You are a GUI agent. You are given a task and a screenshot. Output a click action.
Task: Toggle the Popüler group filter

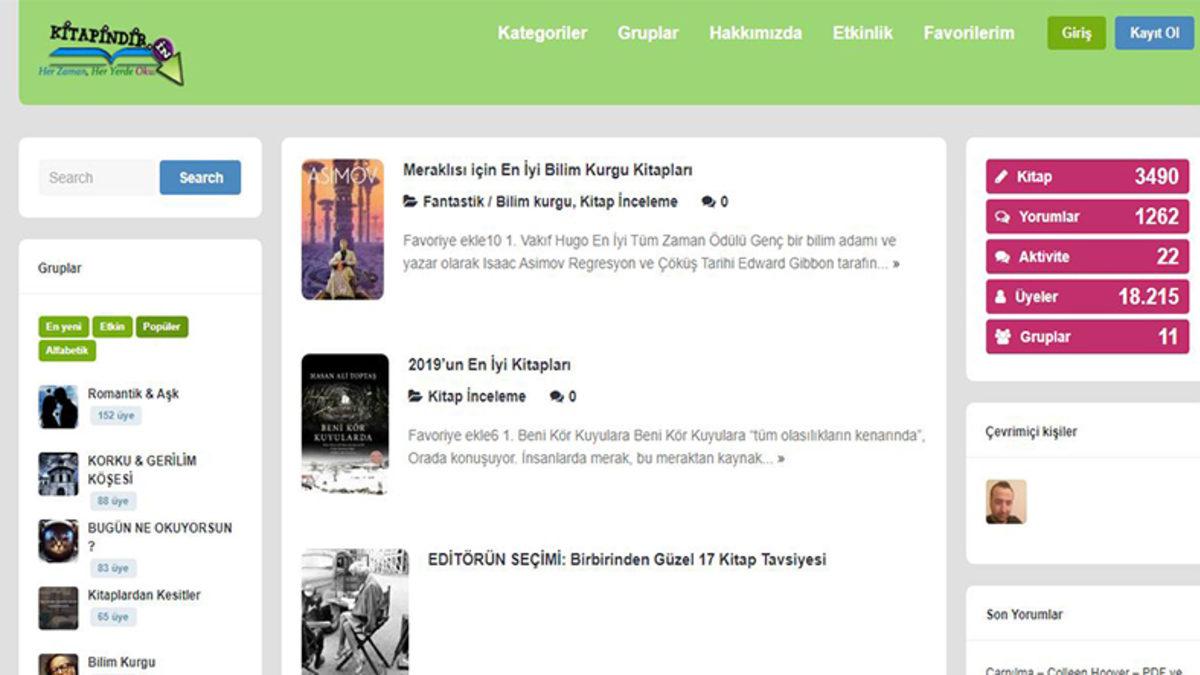click(161, 326)
